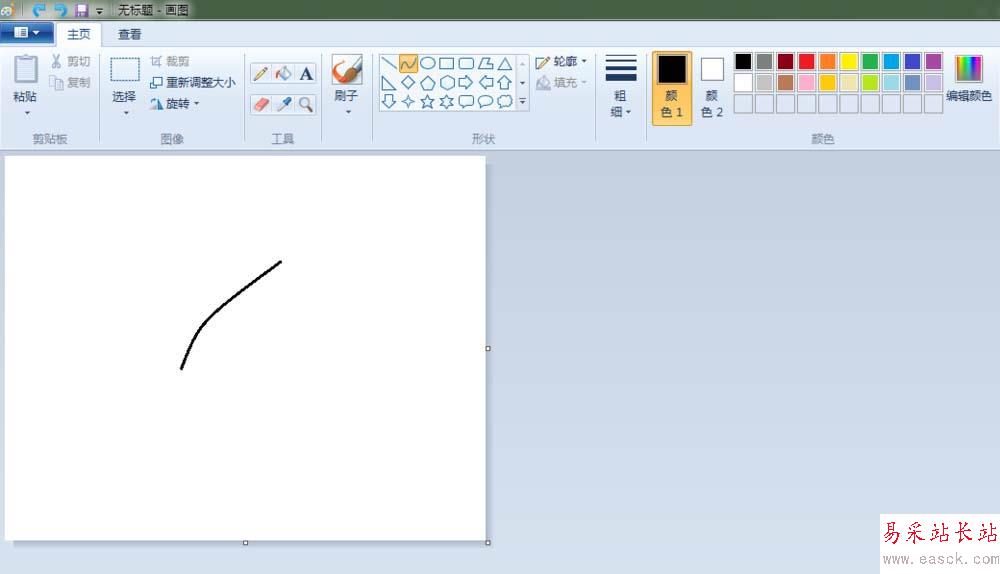1000x574 pixels.
Task: Choose the Right arrow shape
Action: pyautogui.click(x=466, y=82)
